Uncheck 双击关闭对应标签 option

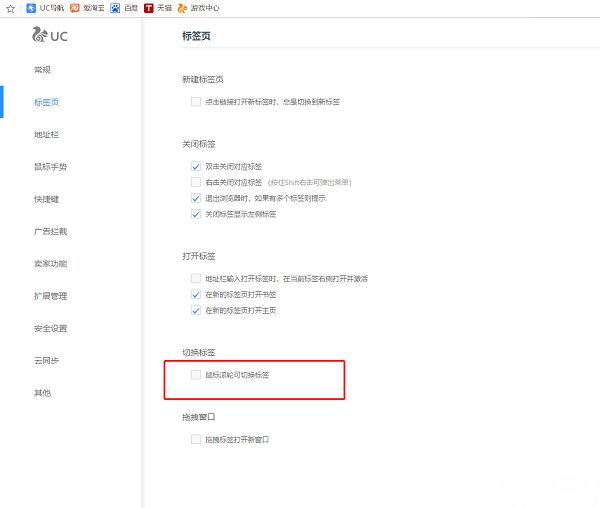pyautogui.click(x=196, y=166)
